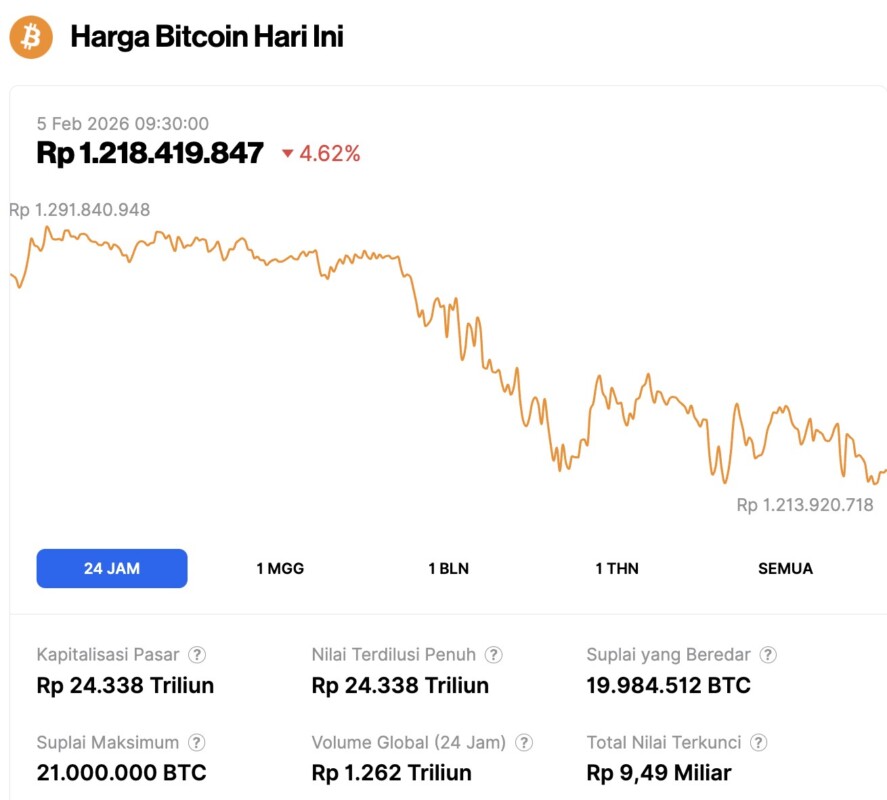This screenshot has width=887, height=800.
Task: Click the low price label Rp 1.213.920.718
Action: coord(805,505)
